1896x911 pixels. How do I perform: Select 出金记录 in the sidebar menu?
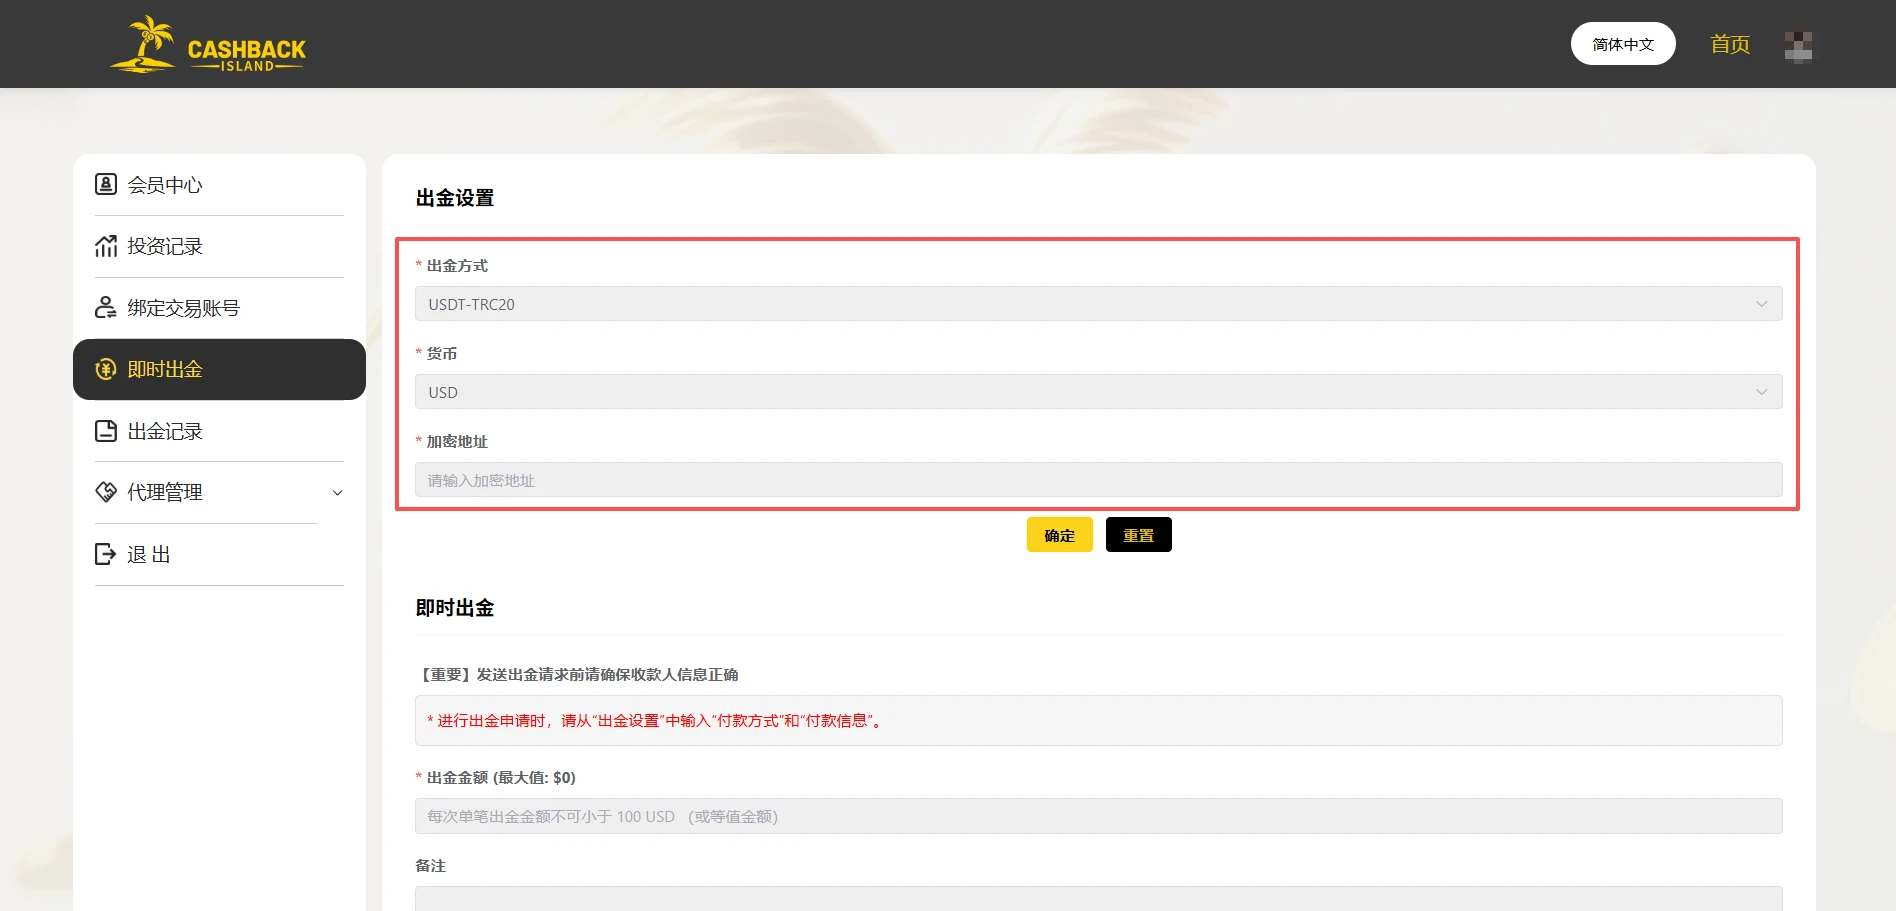pyautogui.click(x=165, y=431)
